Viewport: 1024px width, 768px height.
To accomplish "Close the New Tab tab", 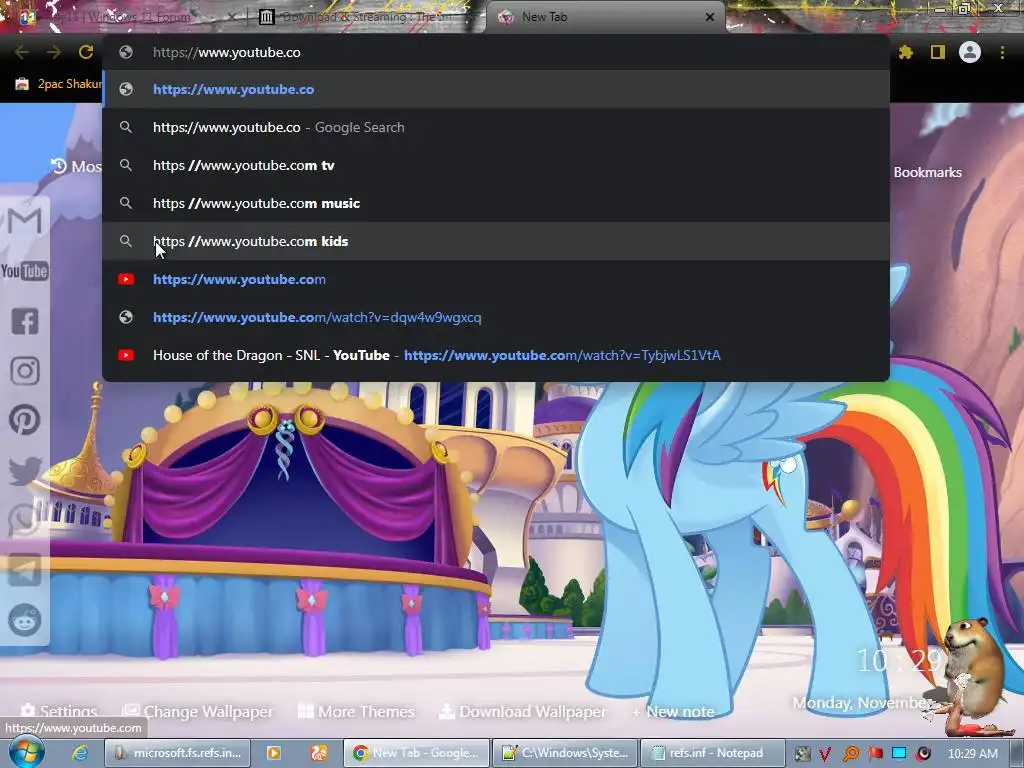I will coord(710,17).
